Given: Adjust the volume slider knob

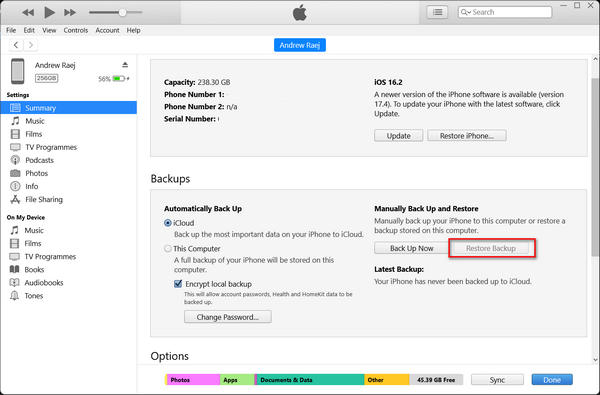Looking at the screenshot, I should [x=122, y=12].
